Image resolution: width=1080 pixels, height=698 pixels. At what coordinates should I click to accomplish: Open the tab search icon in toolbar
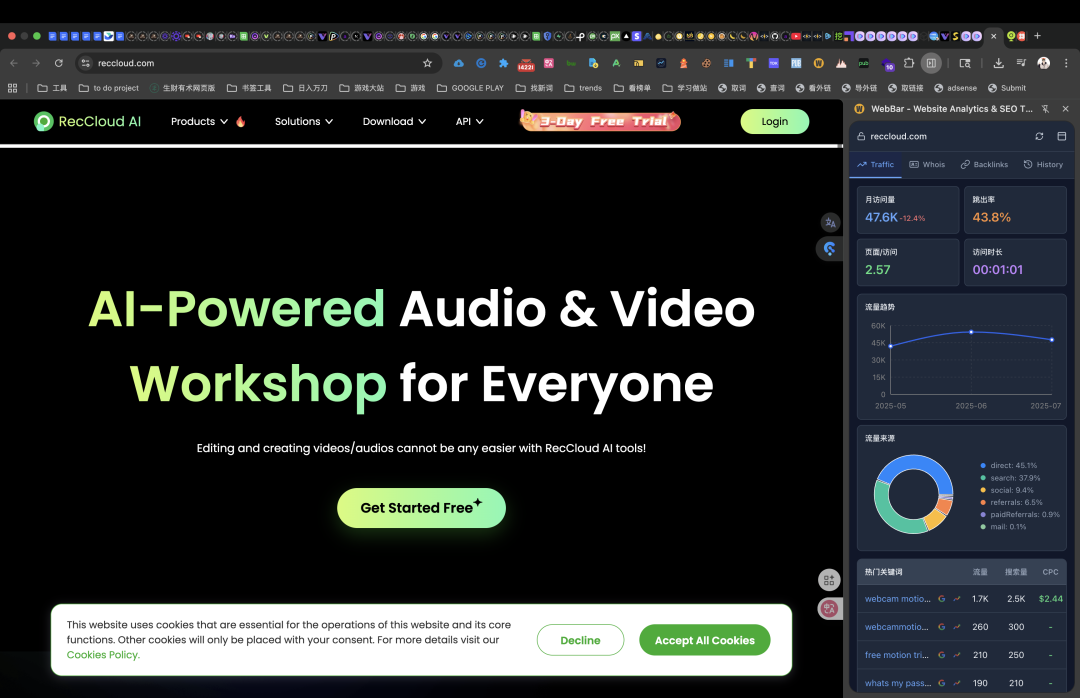click(x=965, y=63)
